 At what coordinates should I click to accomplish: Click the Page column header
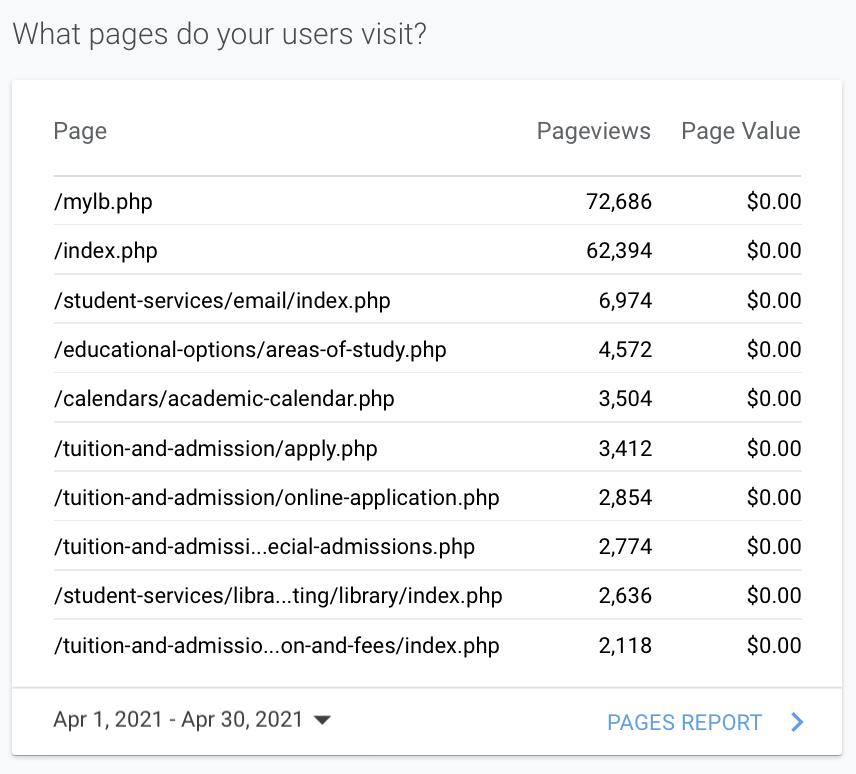click(80, 132)
